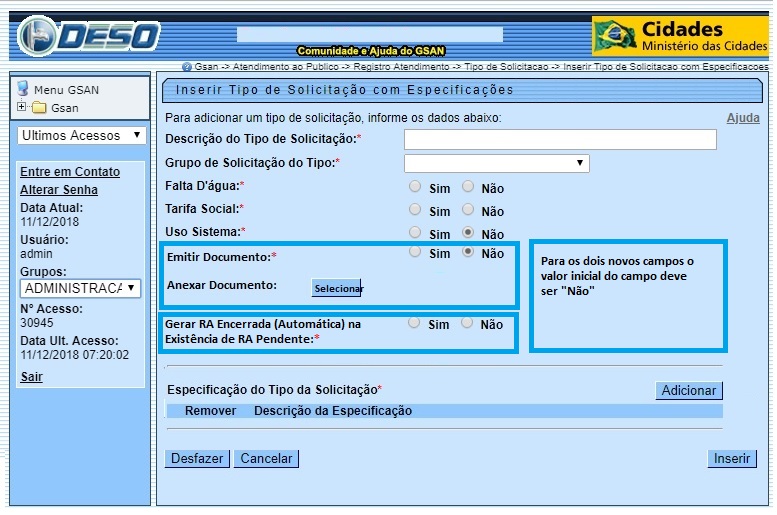777x515 pixels.
Task: Click Descrição do Tipo de Solicitação field
Action: click(560, 139)
